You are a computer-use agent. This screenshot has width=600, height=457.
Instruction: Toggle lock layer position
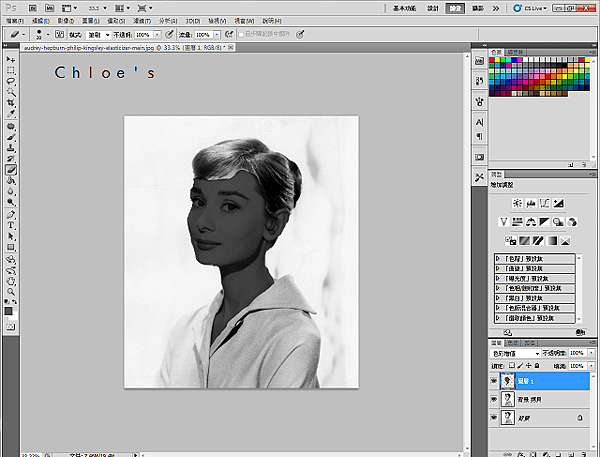coord(529,366)
